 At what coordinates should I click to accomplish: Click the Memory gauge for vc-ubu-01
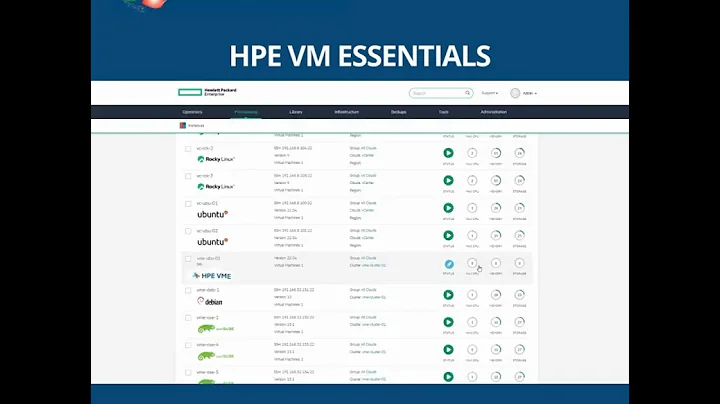click(x=496, y=208)
